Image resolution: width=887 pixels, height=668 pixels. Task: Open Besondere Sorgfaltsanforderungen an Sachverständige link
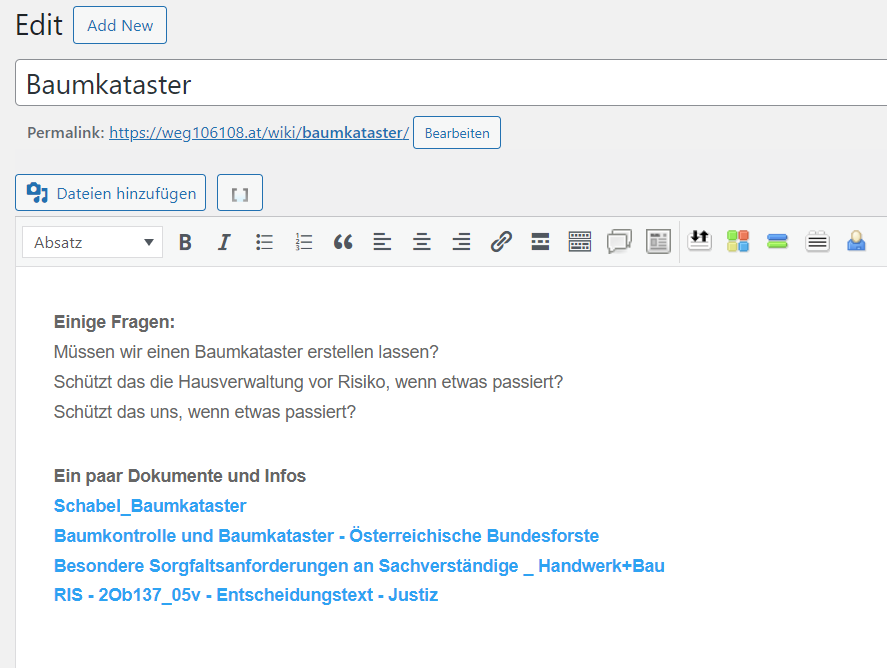tap(359, 566)
